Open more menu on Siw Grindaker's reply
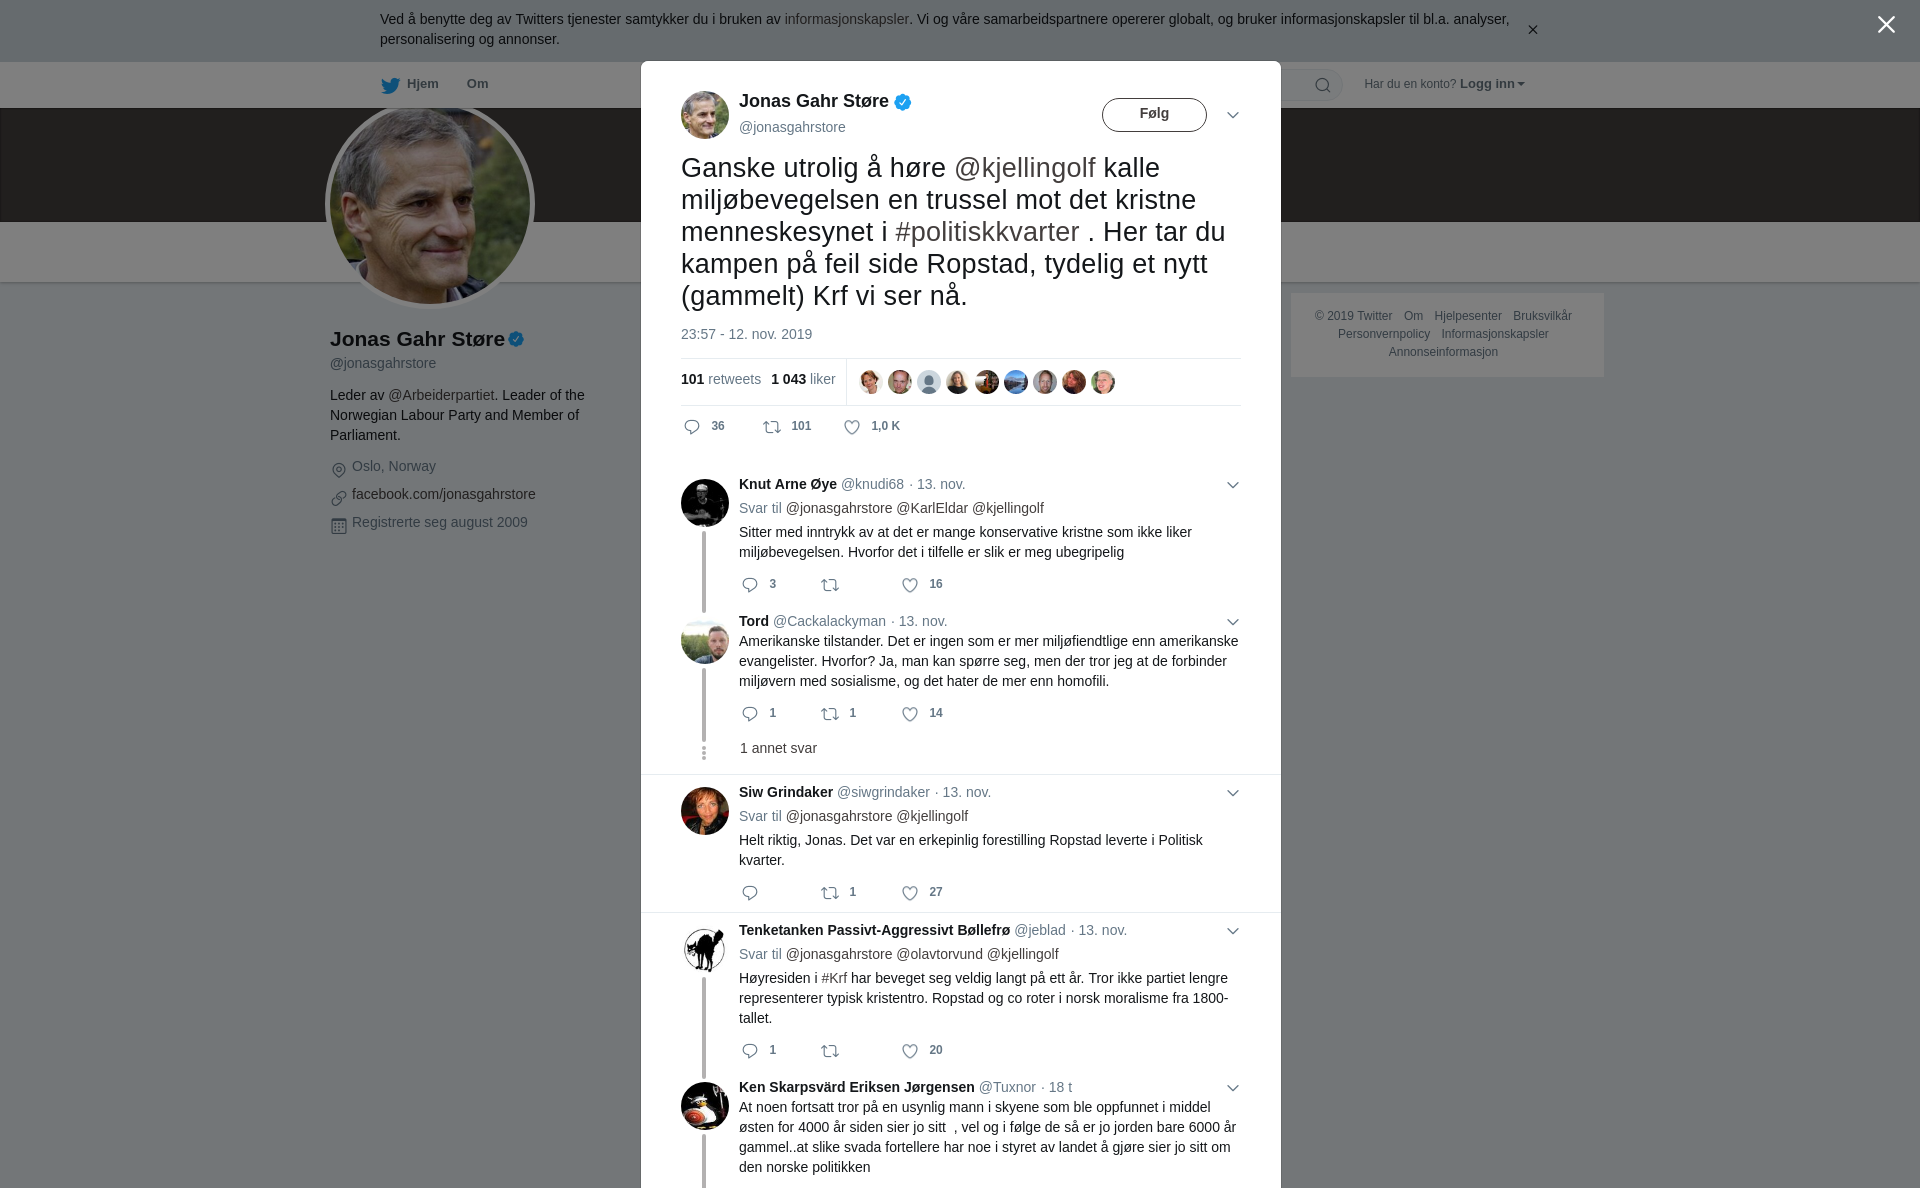This screenshot has width=1920, height=1188. tap(1233, 793)
